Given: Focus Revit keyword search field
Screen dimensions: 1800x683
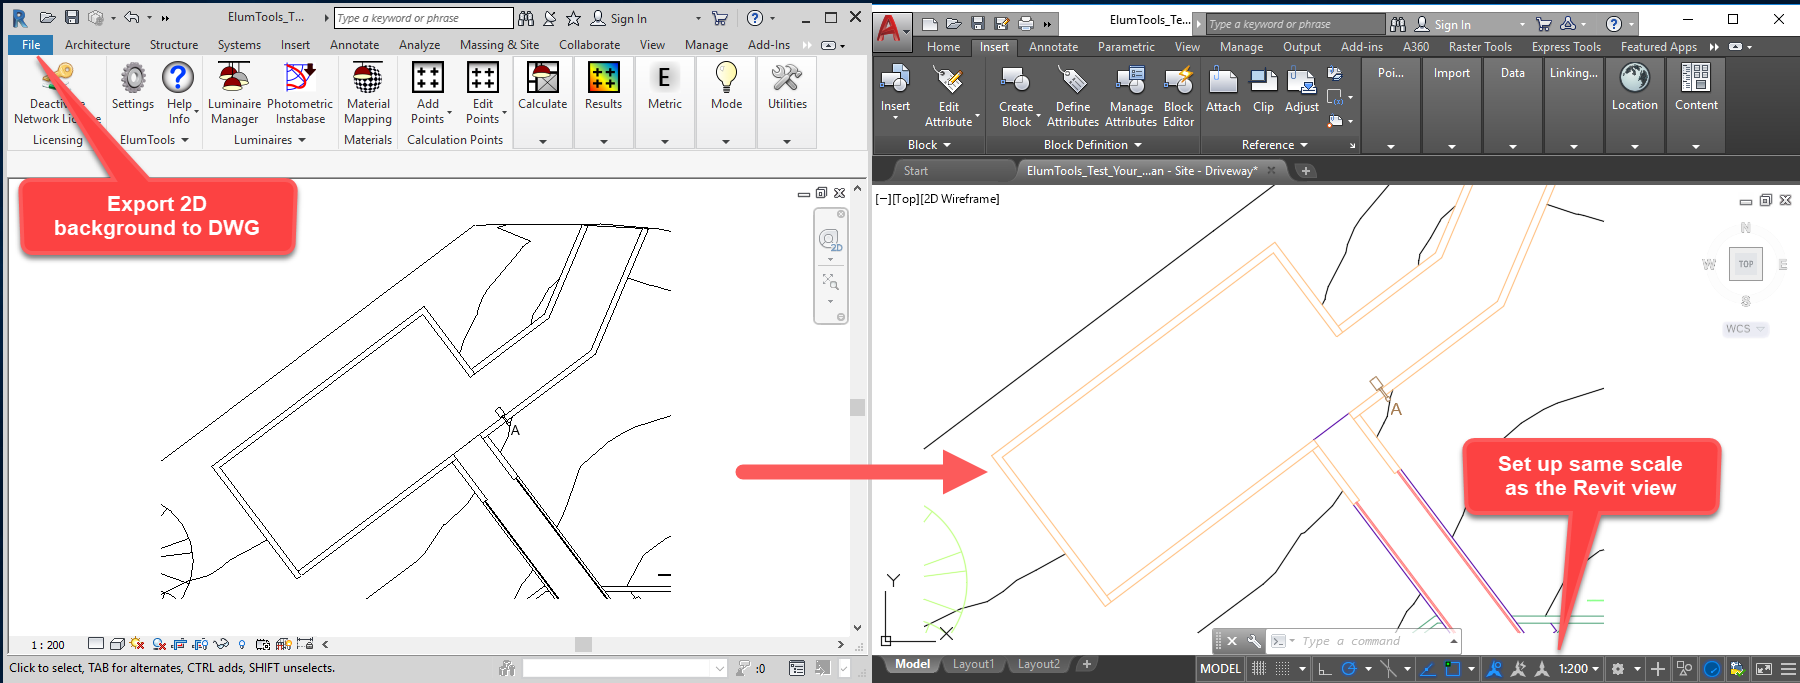Looking at the screenshot, I should (423, 18).
